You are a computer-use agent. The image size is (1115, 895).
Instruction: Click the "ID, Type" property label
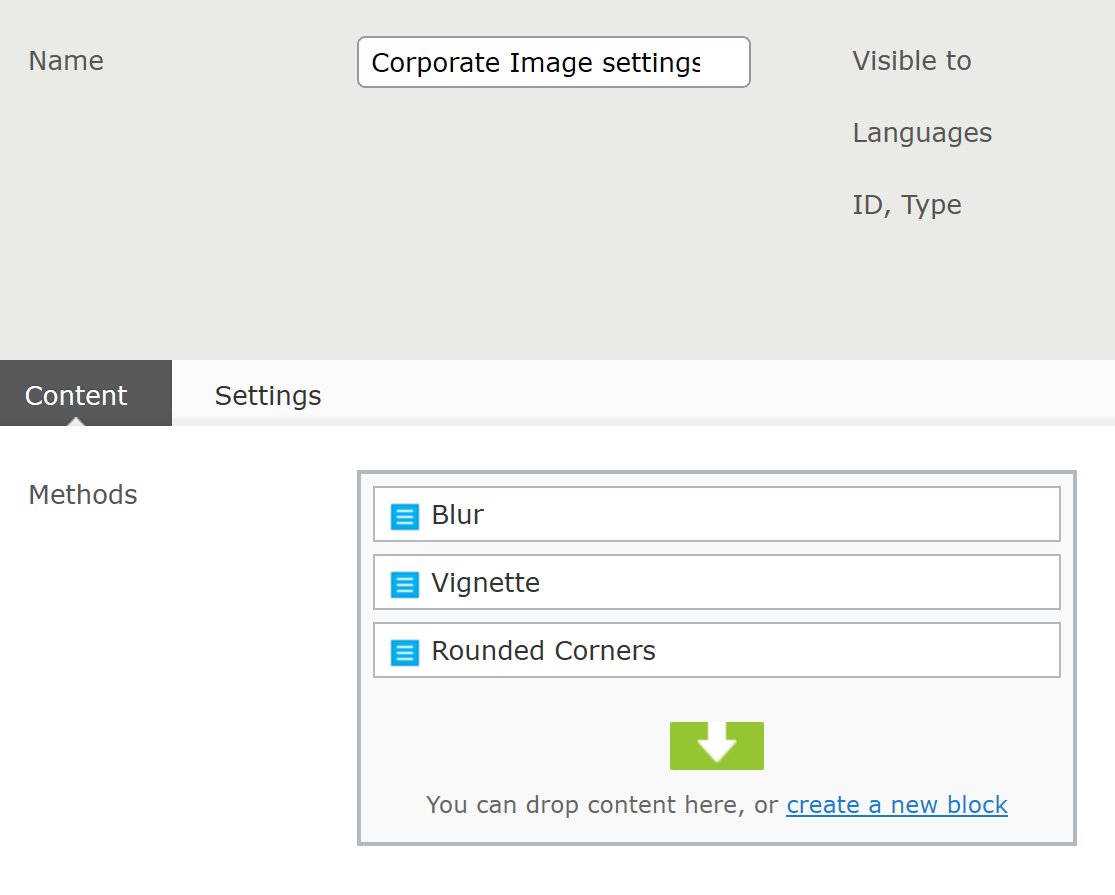point(906,205)
